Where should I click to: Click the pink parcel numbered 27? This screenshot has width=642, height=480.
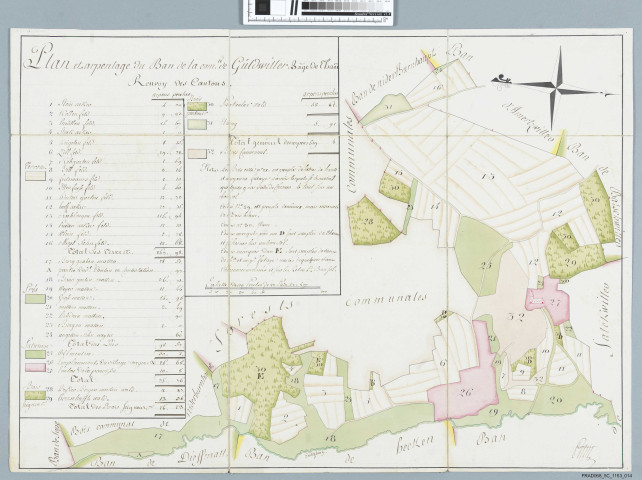(x=553, y=302)
